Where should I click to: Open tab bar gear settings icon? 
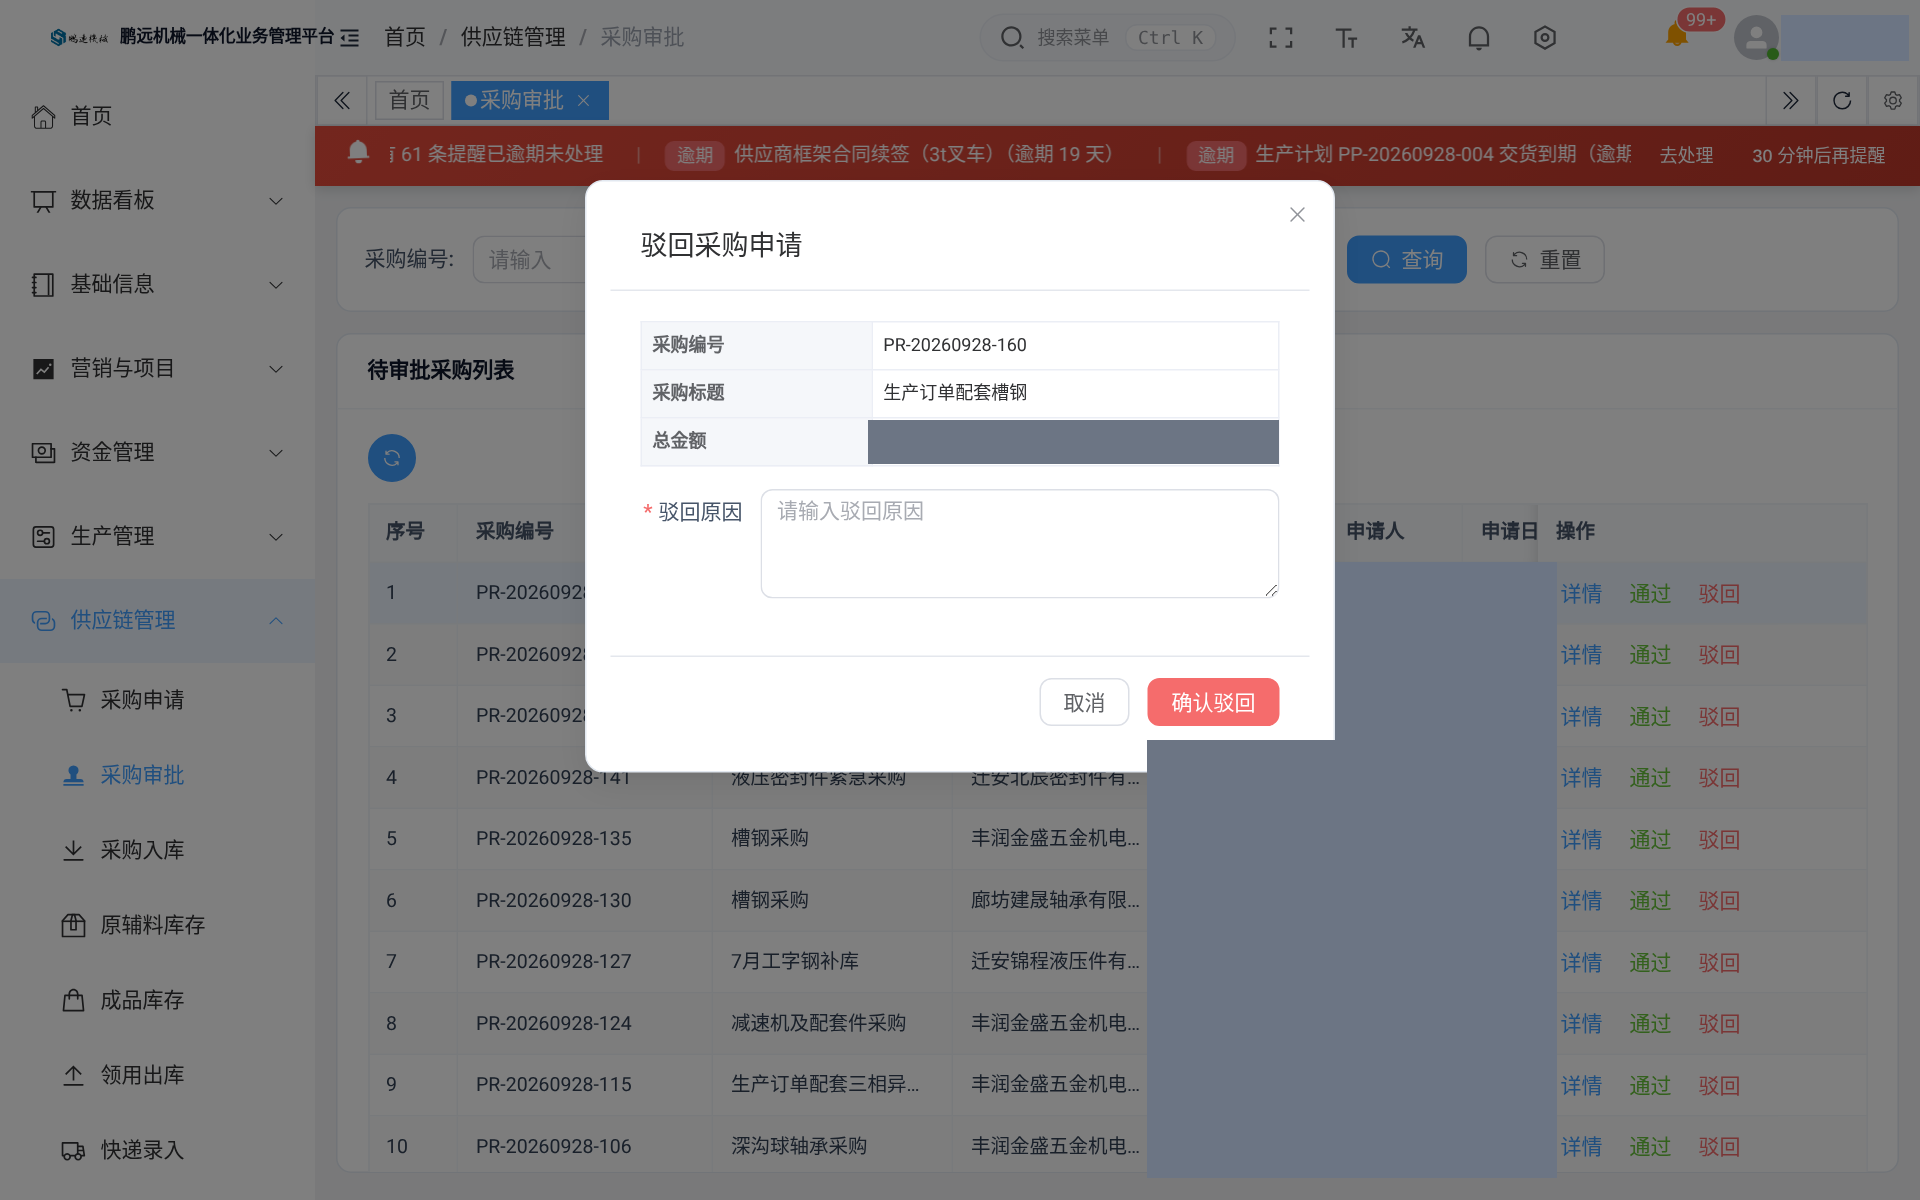pyautogui.click(x=1892, y=100)
